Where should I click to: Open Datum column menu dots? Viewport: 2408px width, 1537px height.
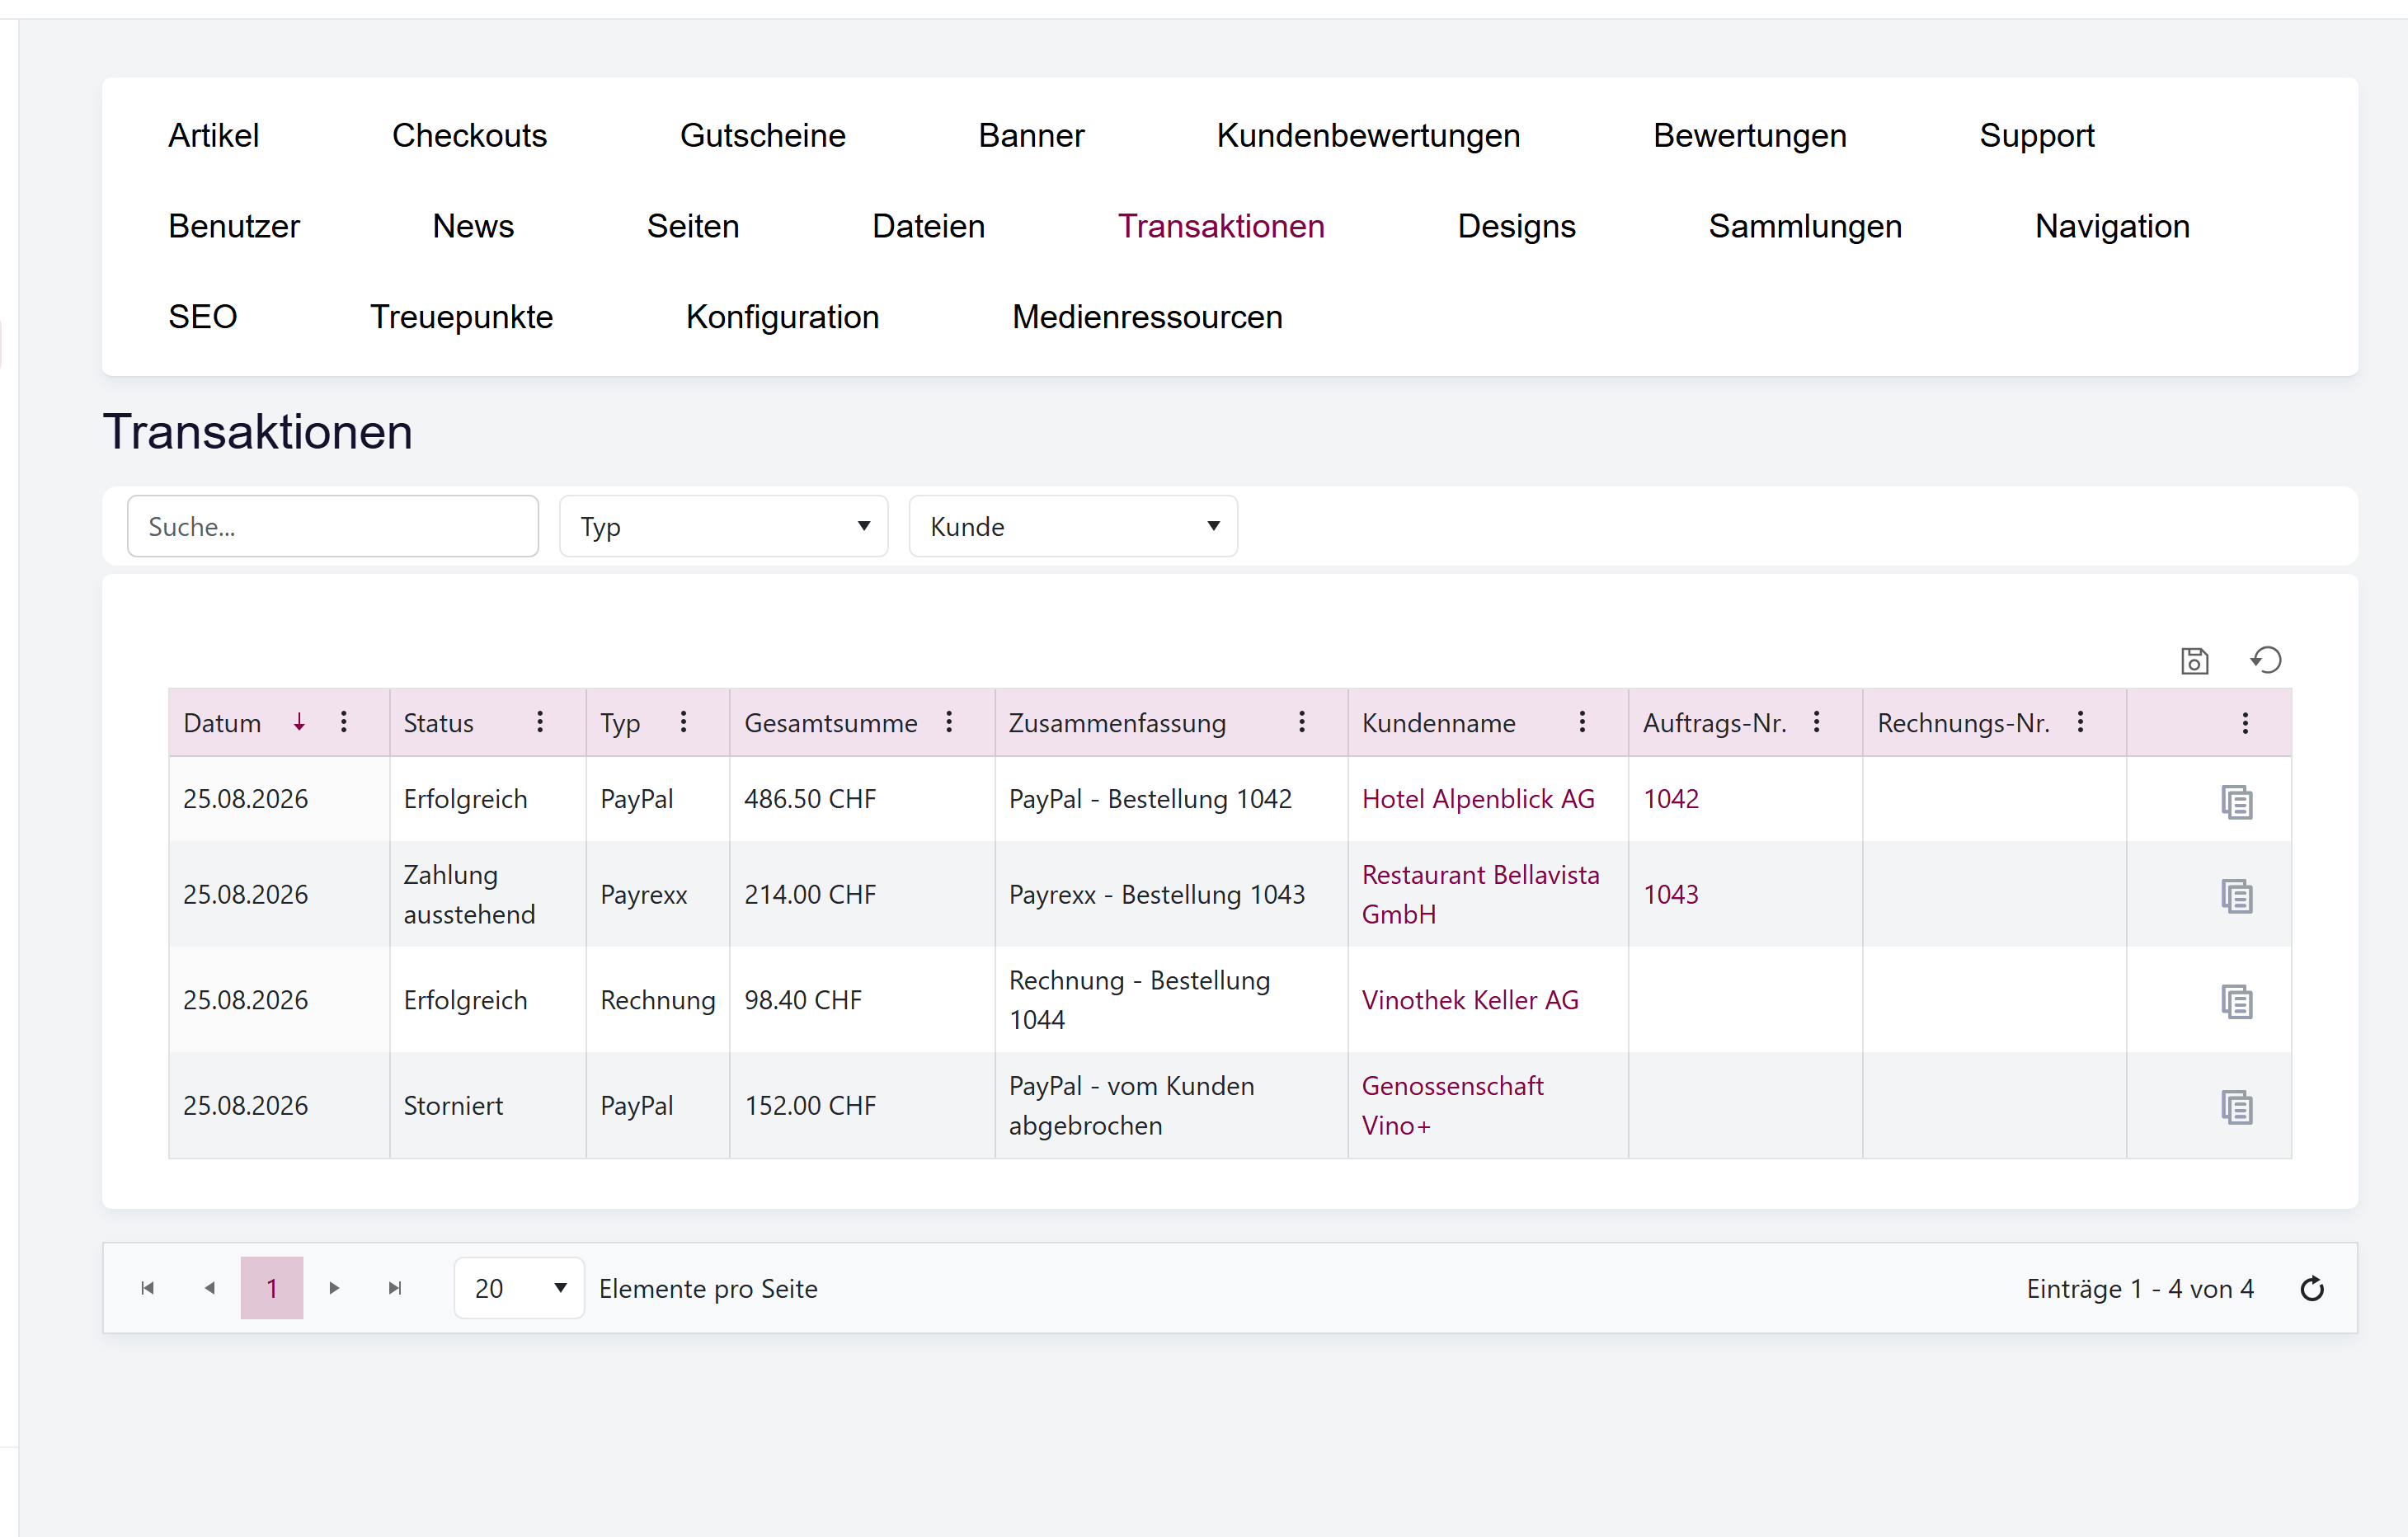[344, 722]
